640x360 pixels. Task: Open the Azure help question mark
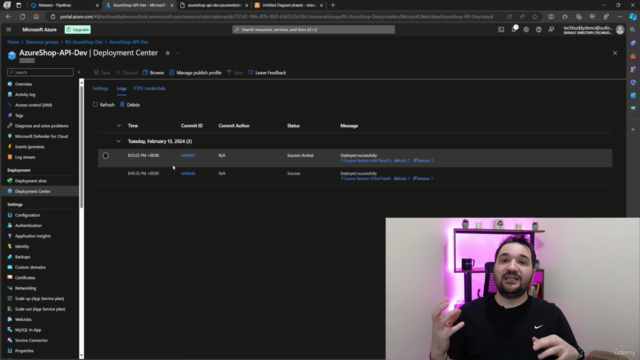[x=539, y=30]
